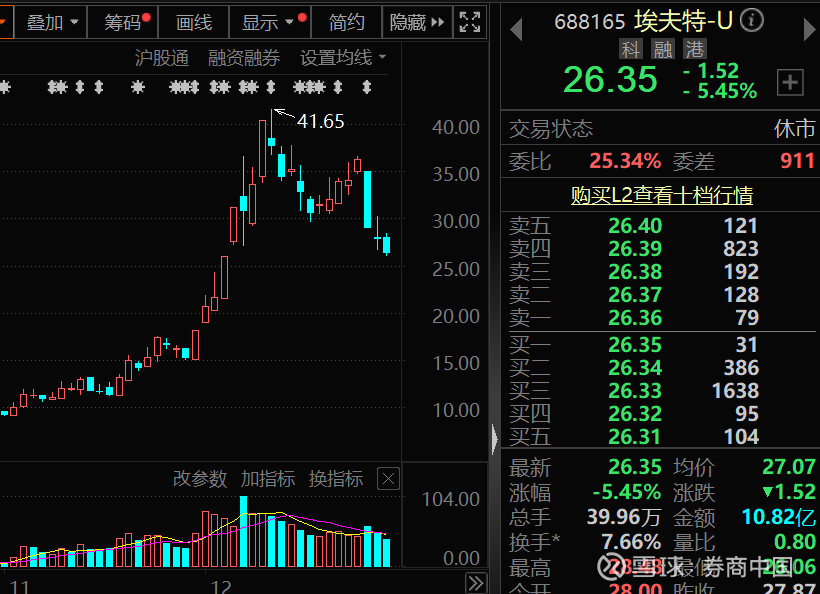Click the 科 badge
Screen dimensions: 820x594
coord(631,50)
